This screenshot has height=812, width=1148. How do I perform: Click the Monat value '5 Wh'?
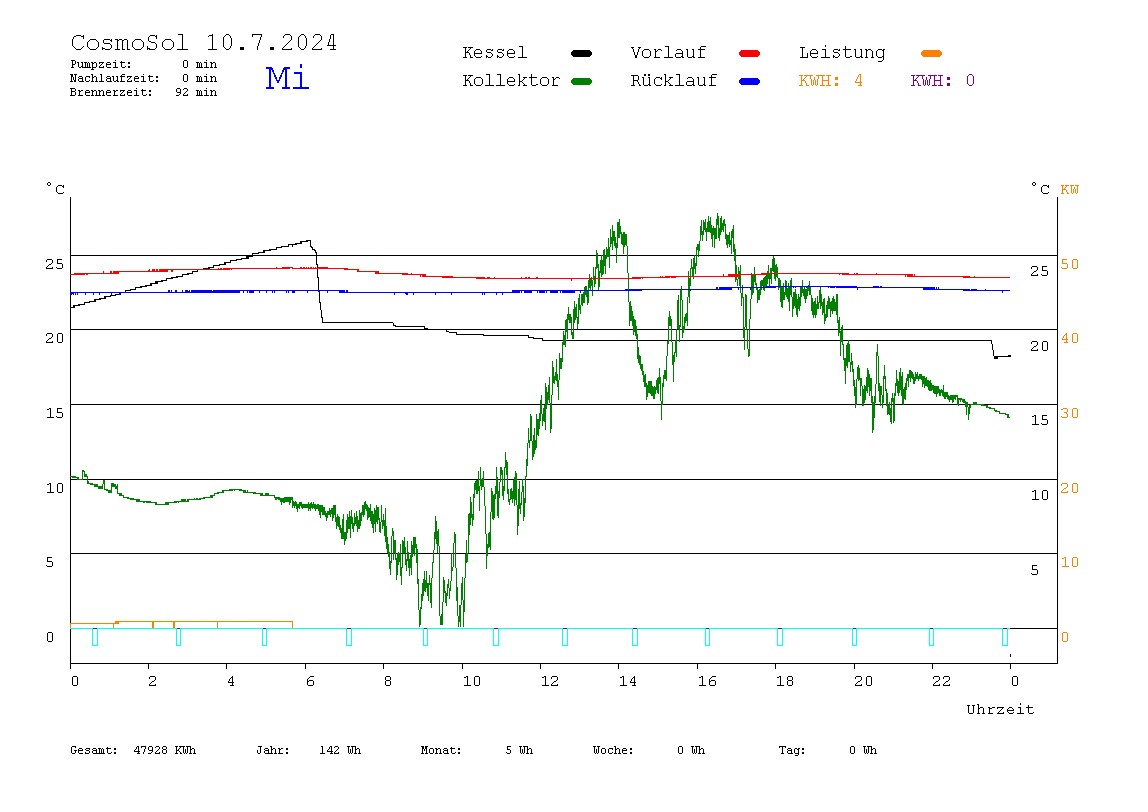(x=519, y=750)
